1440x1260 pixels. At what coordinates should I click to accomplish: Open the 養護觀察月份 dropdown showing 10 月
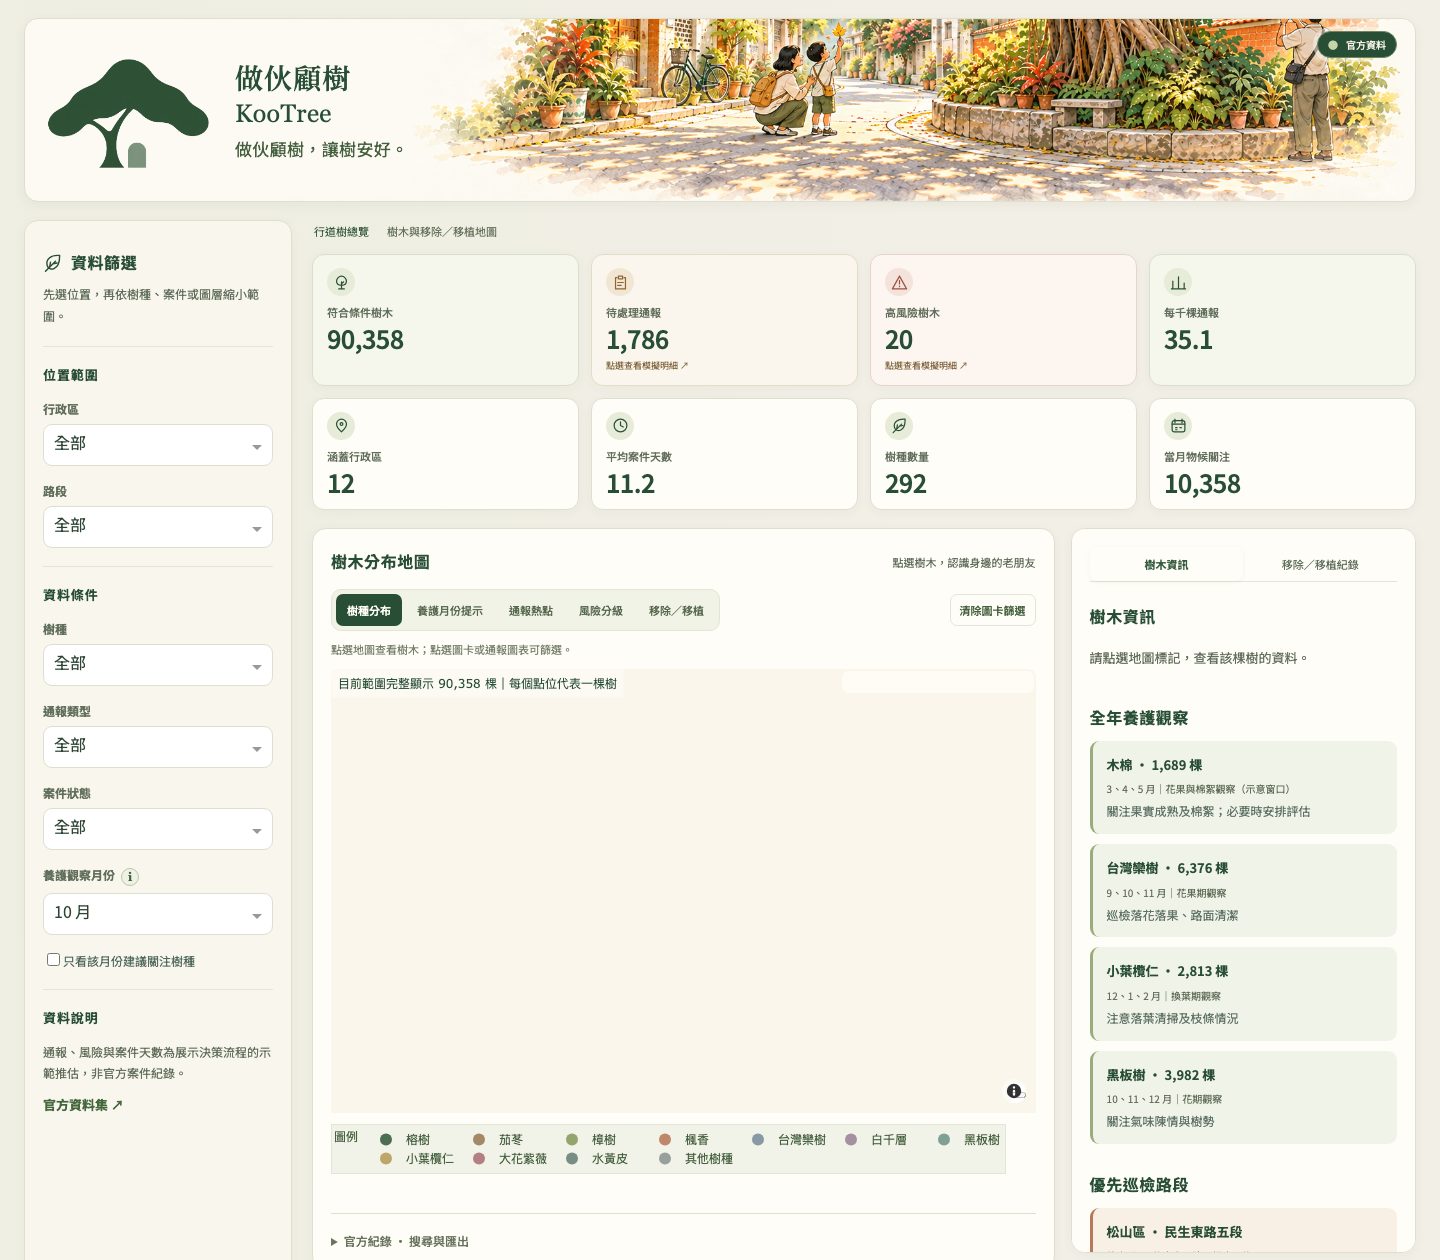tap(158, 913)
